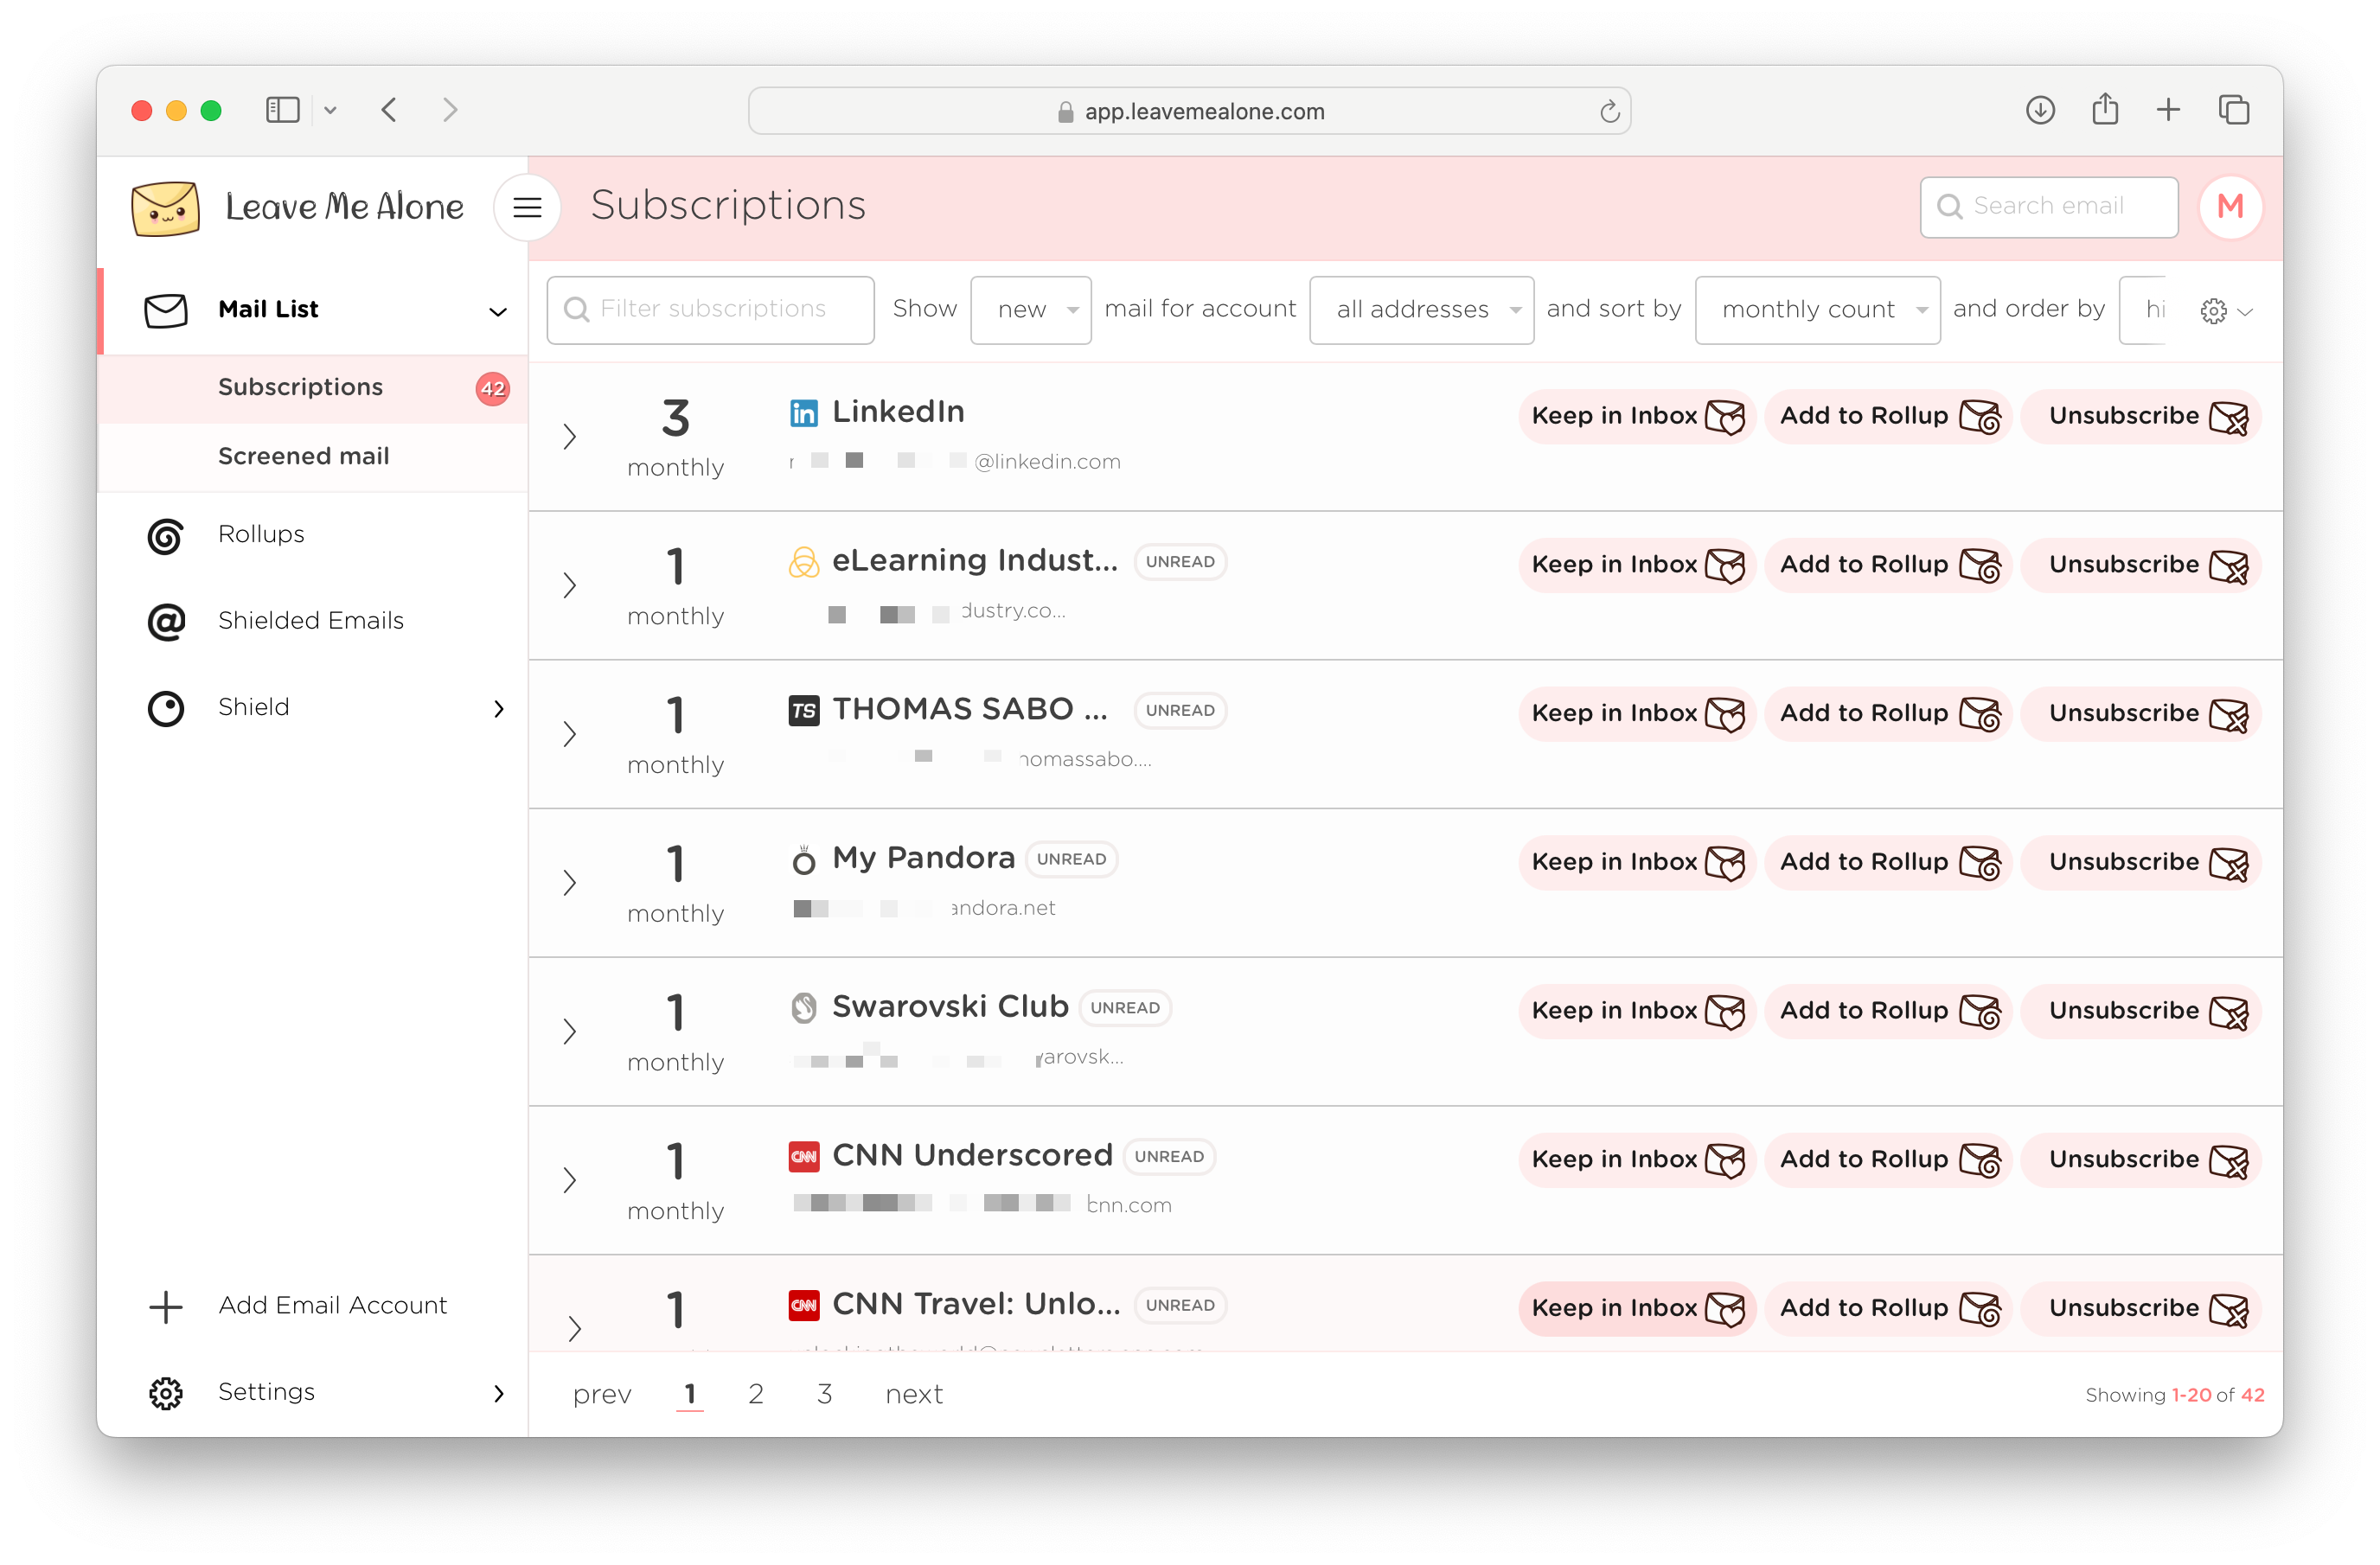Focus the Search email field
The width and height of the screenshot is (2380, 1565).
[x=2048, y=207]
